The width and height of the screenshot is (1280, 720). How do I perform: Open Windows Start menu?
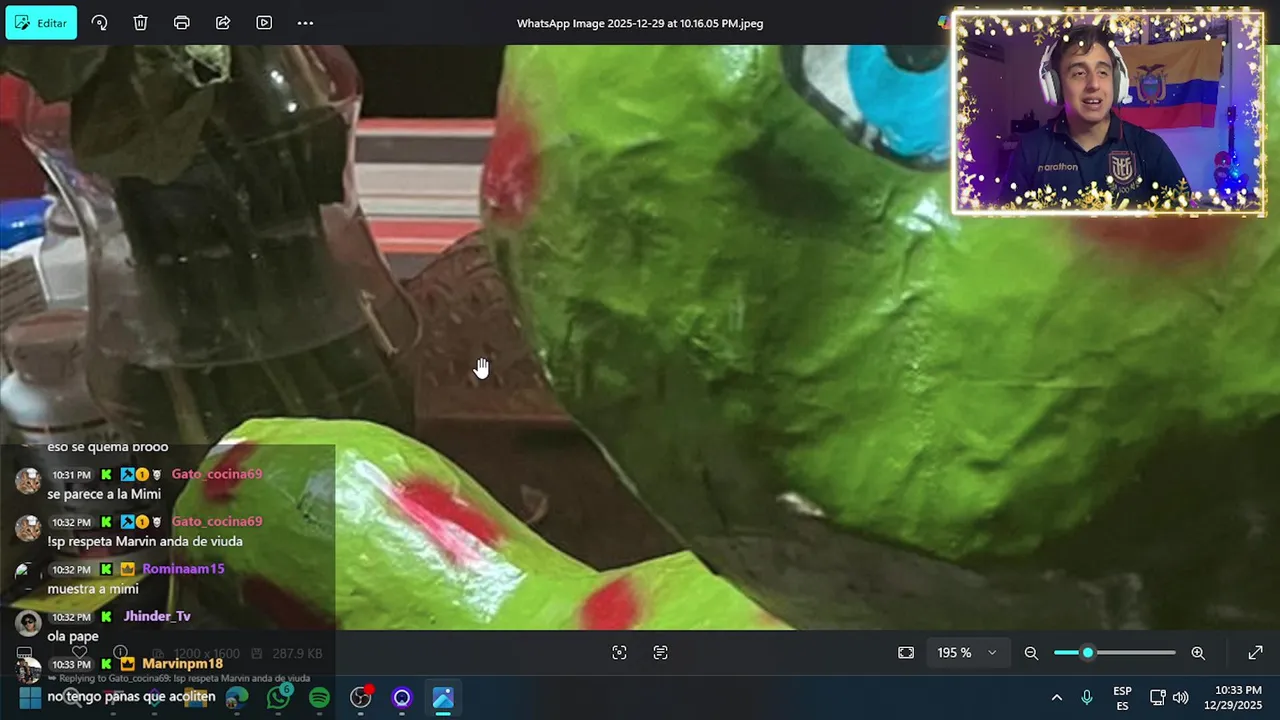pyautogui.click(x=30, y=698)
